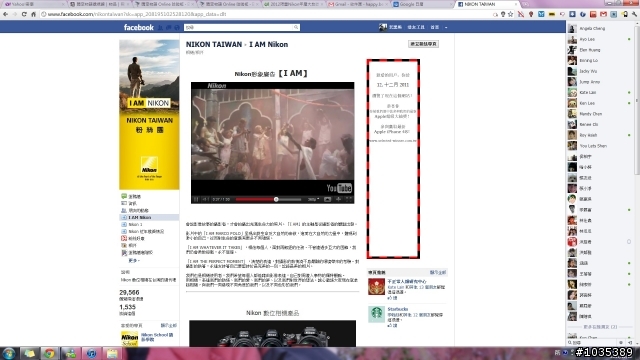Open chat with Jacky Wu
Image resolution: width=640 pixels, height=360 pixels.
[600, 71]
